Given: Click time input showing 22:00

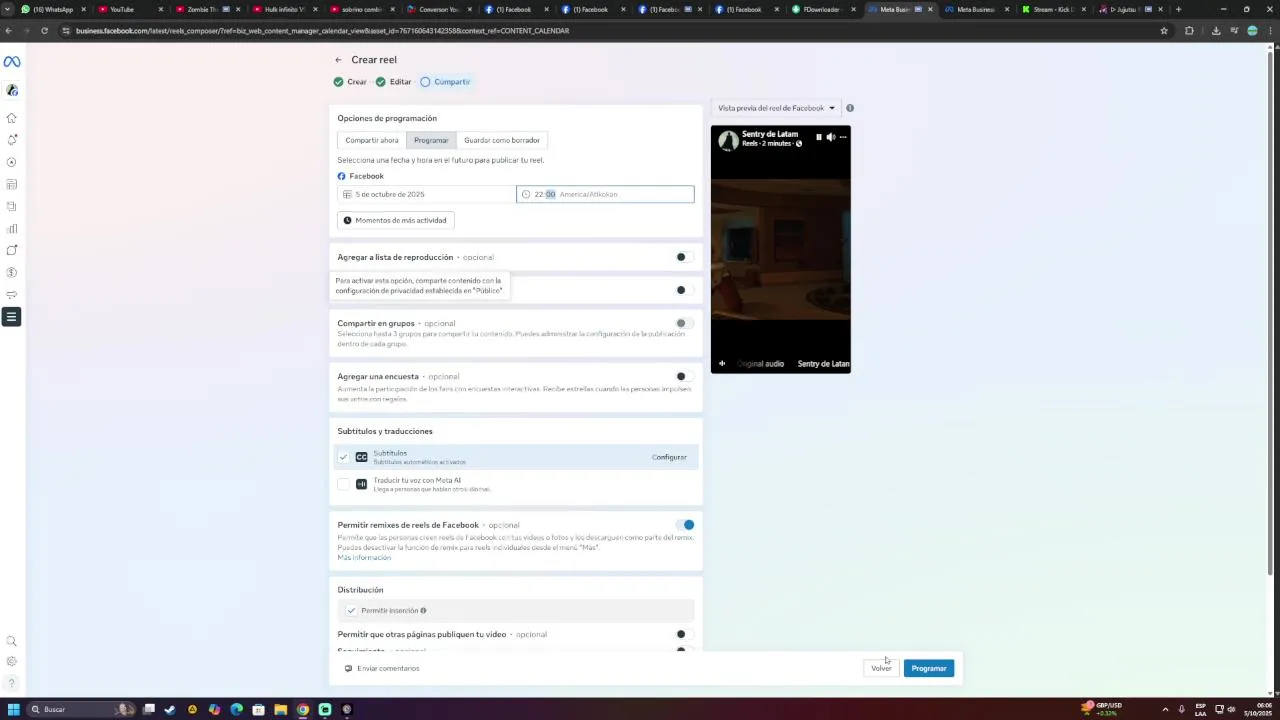Looking at the screenshot, I should tap(605, 194).
